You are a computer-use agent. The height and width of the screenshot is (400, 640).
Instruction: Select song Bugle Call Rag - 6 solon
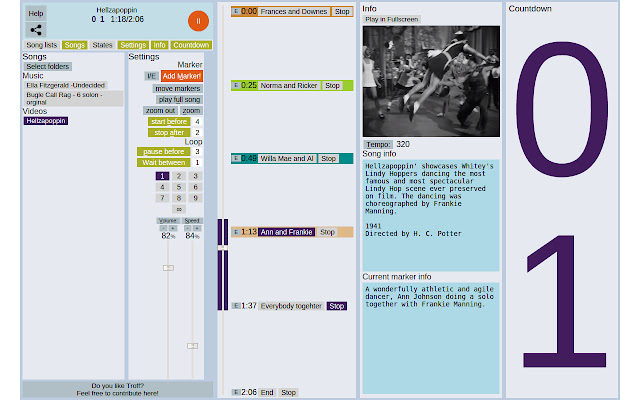[73, 98]
